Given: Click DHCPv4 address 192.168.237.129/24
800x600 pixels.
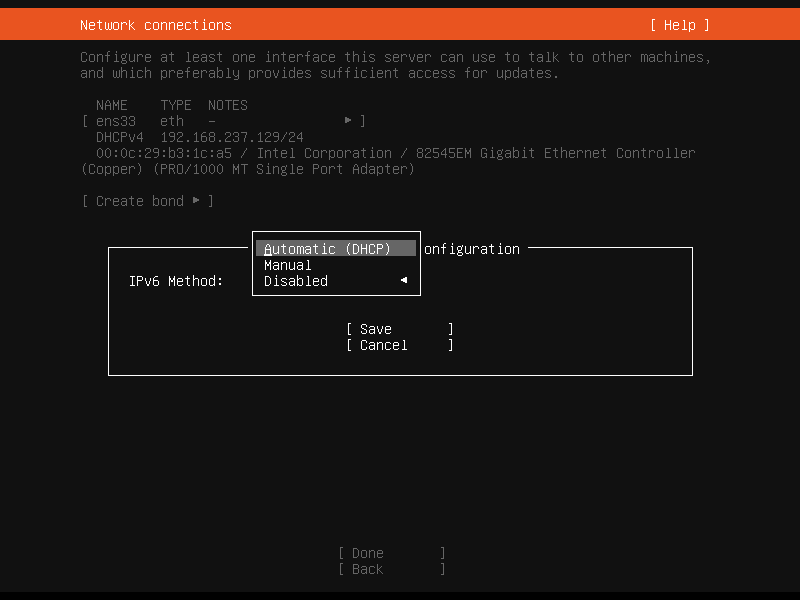Looking at the screenshot, I should (x=232, y=137).
